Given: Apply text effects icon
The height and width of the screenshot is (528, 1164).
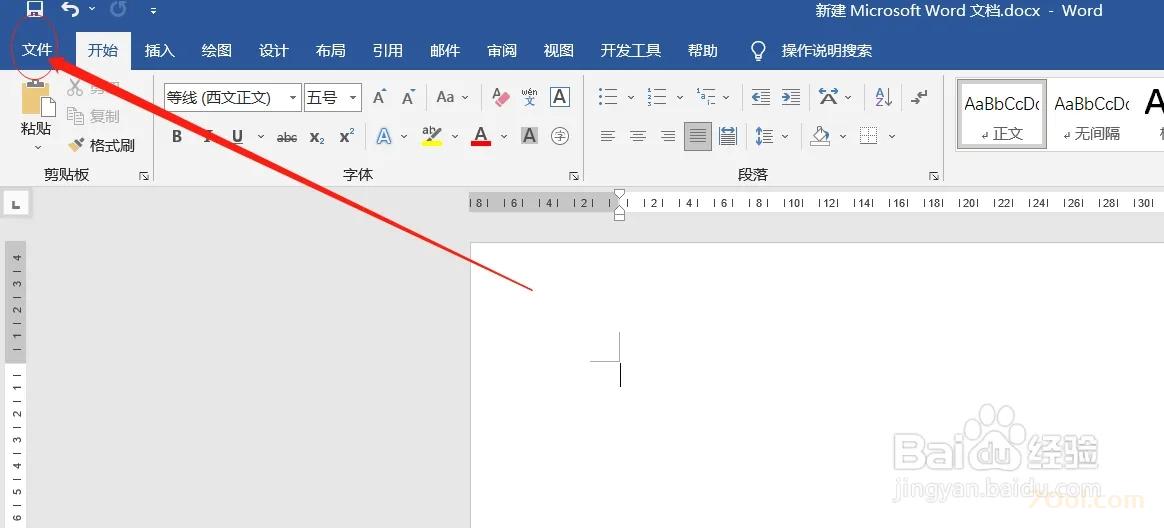Looking at the screenshot, I should 384,137.
